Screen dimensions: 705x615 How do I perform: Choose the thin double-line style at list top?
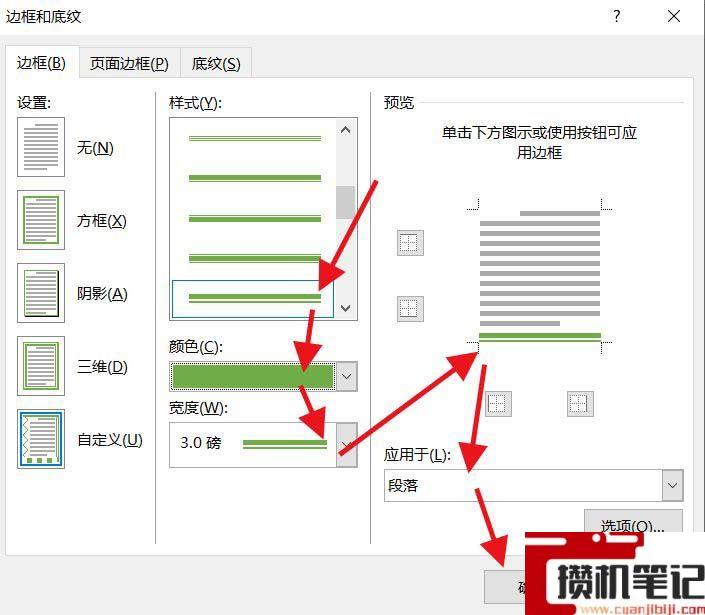(x=255, y=138)
